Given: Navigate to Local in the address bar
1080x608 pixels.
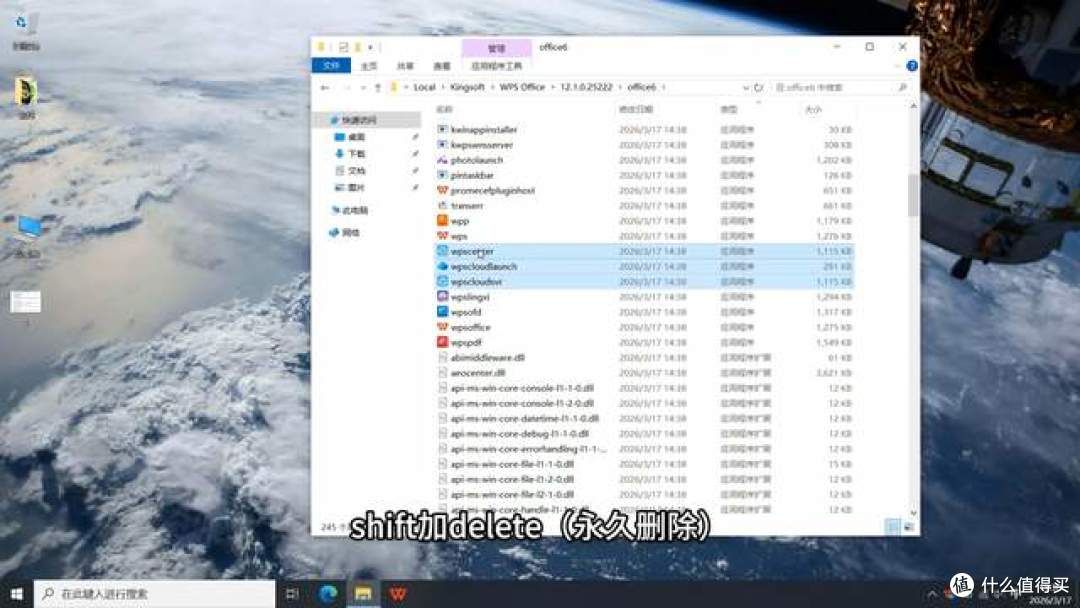Looking at the screenshot, I should [x=424, y=87].
